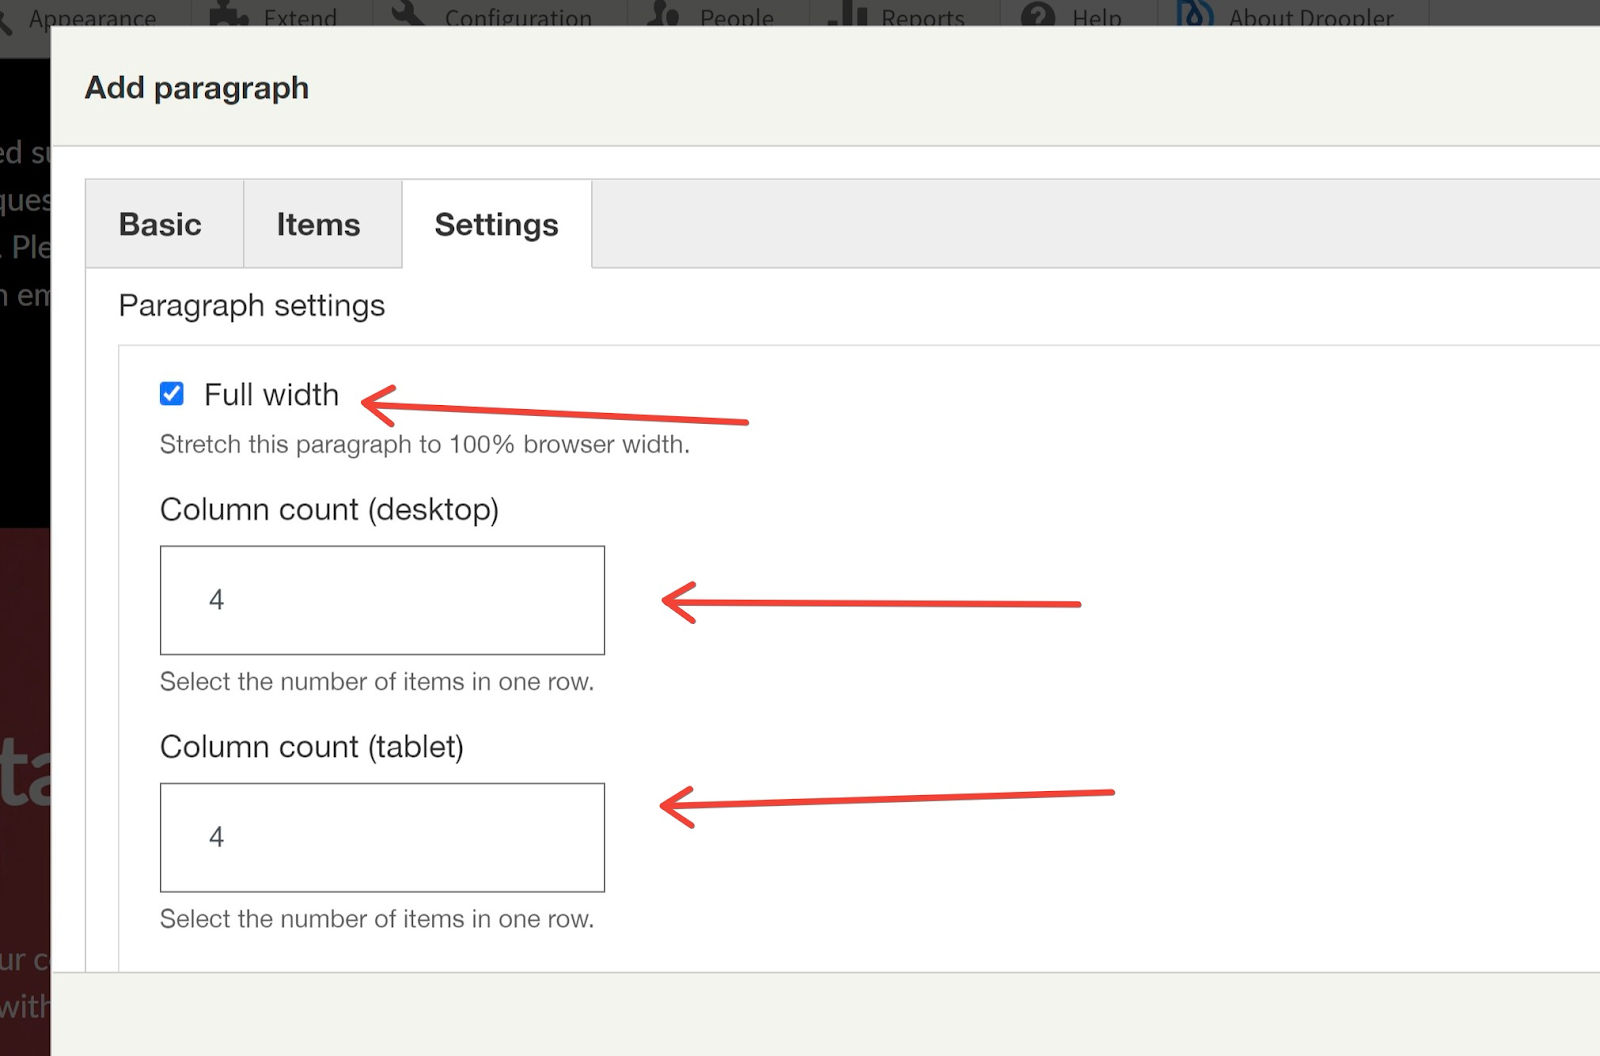The height and width of the screenshot is (1056, 1600).
Task: Go to the People menu label
Action: coord(736,17)
